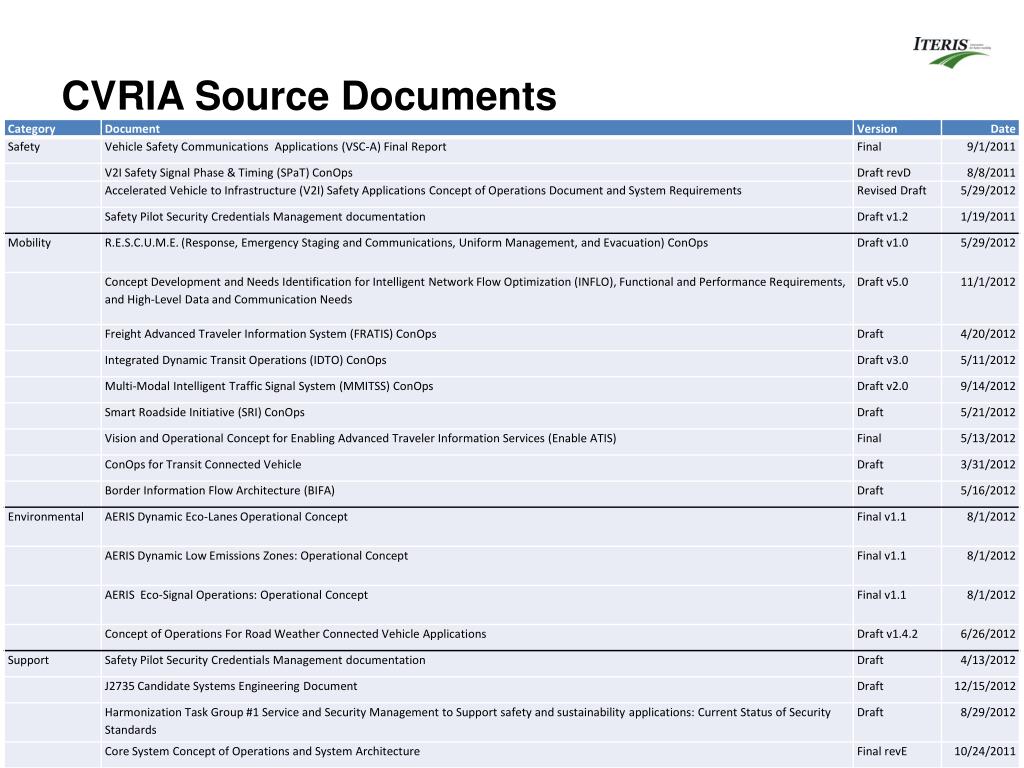Click the Enable ATIS Vision document
Screen dimensions: 1024x768
coord(360,439)
